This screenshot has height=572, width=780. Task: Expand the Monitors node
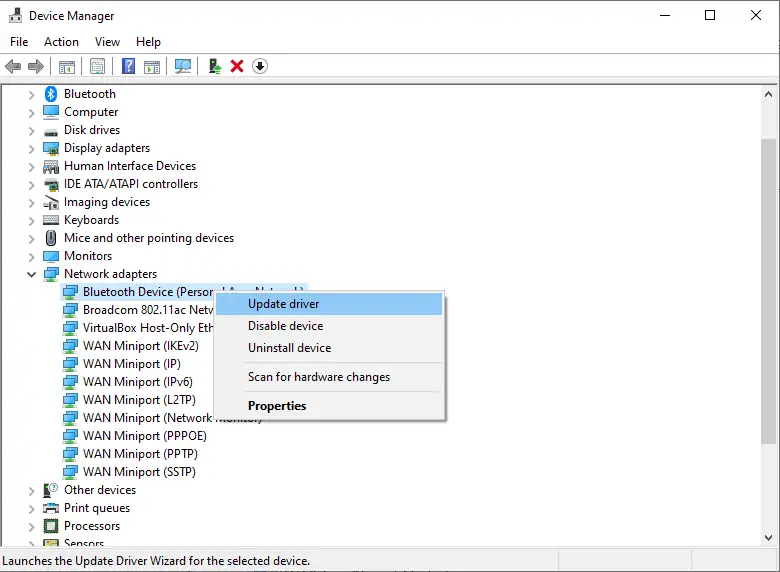[31, 257]
